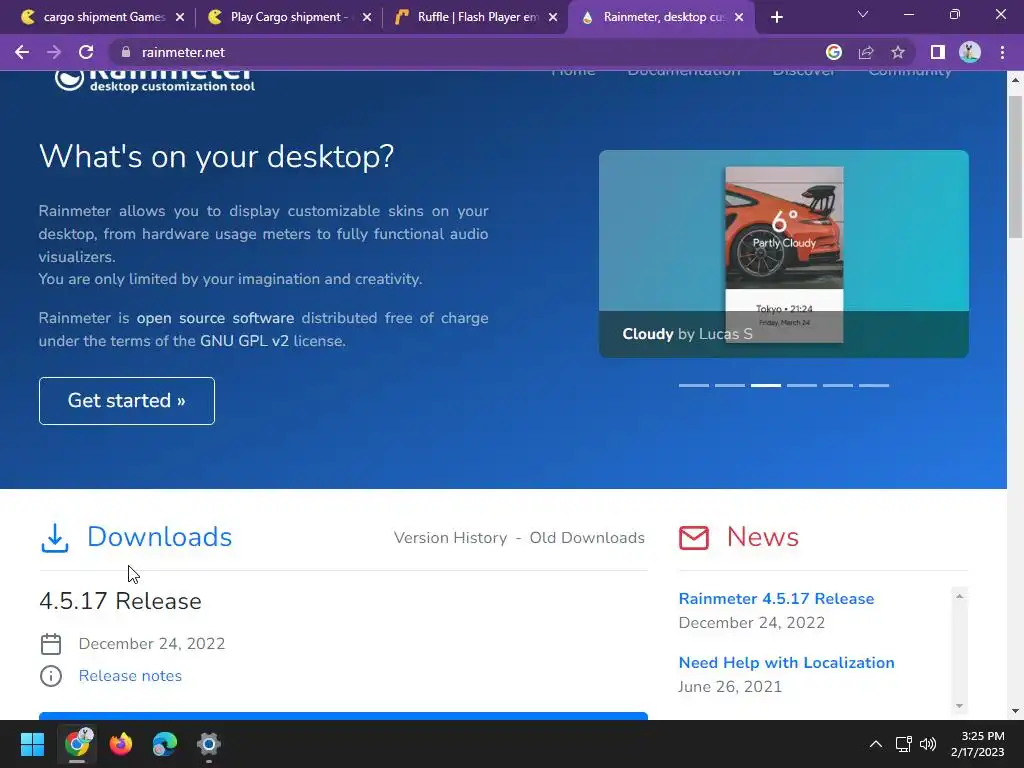1024x768 pixels.
Task: Click the 4.5.17 Release heading
Action: (x=120, y=601)
